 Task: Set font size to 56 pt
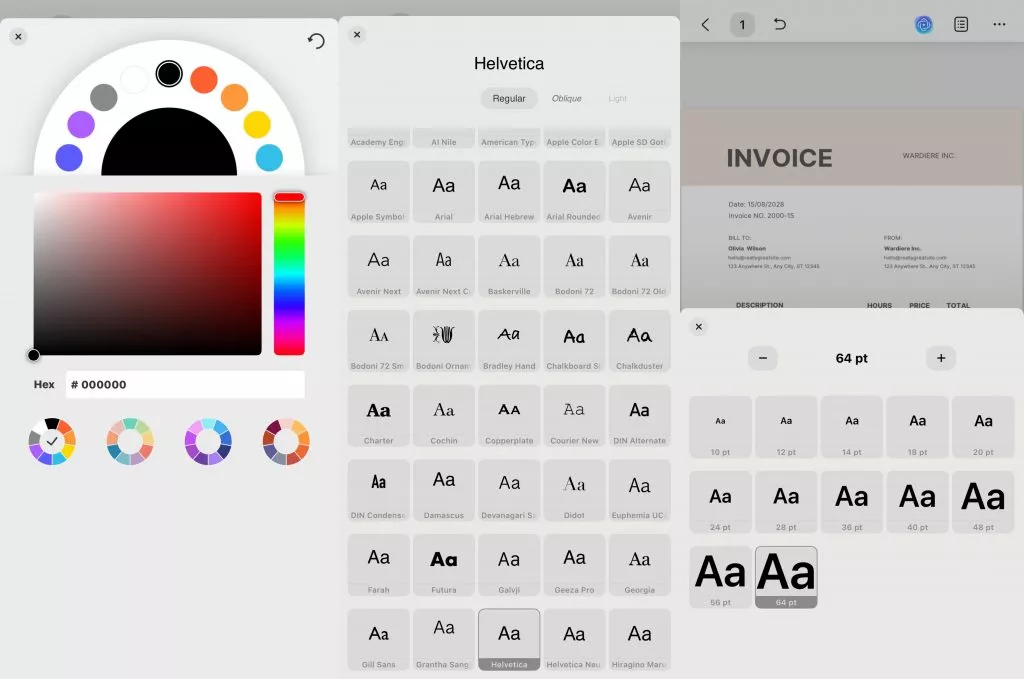720,577
